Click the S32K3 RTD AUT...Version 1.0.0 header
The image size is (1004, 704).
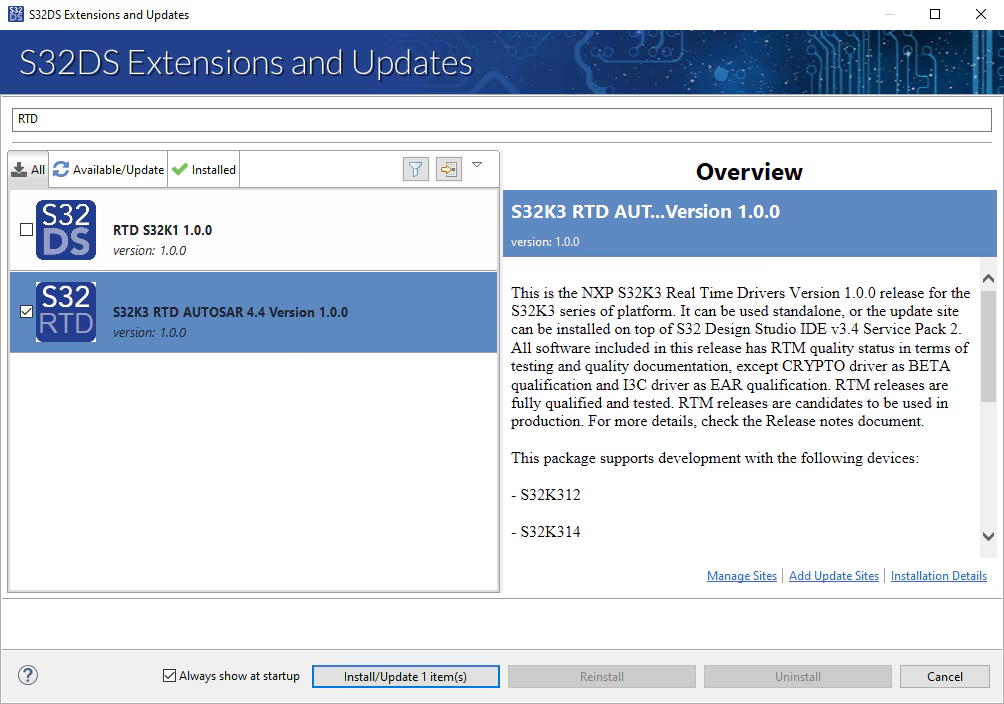[645, 211]
